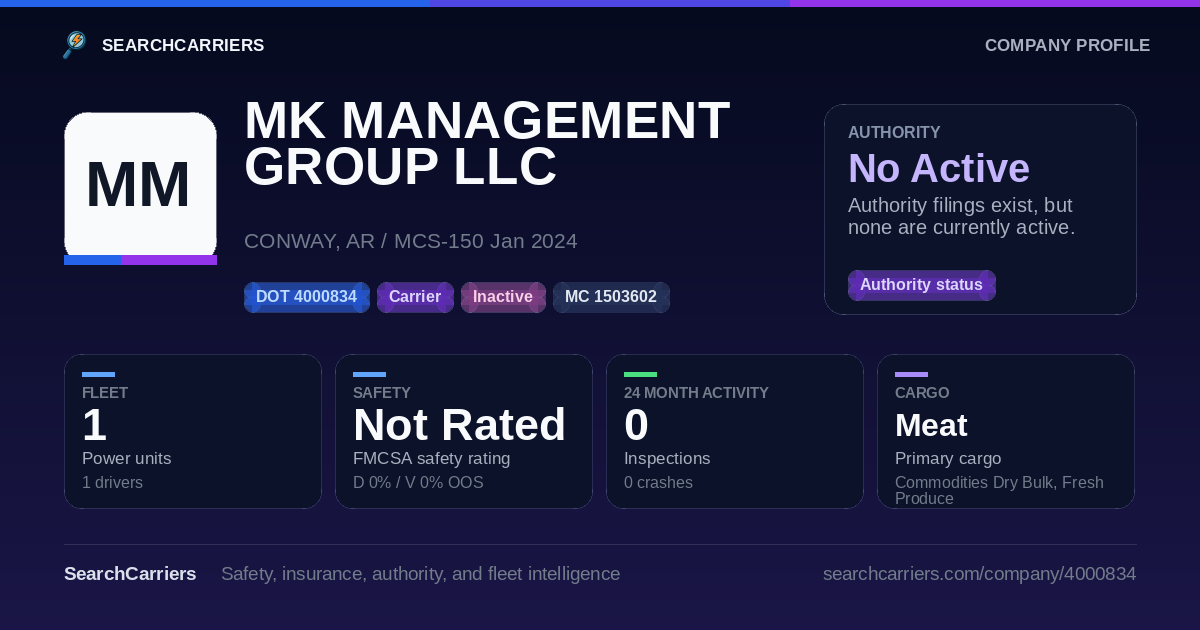The image size is (1200, 630).
Task: Click the Inactive status badge
Action: [x=503, y=297]
